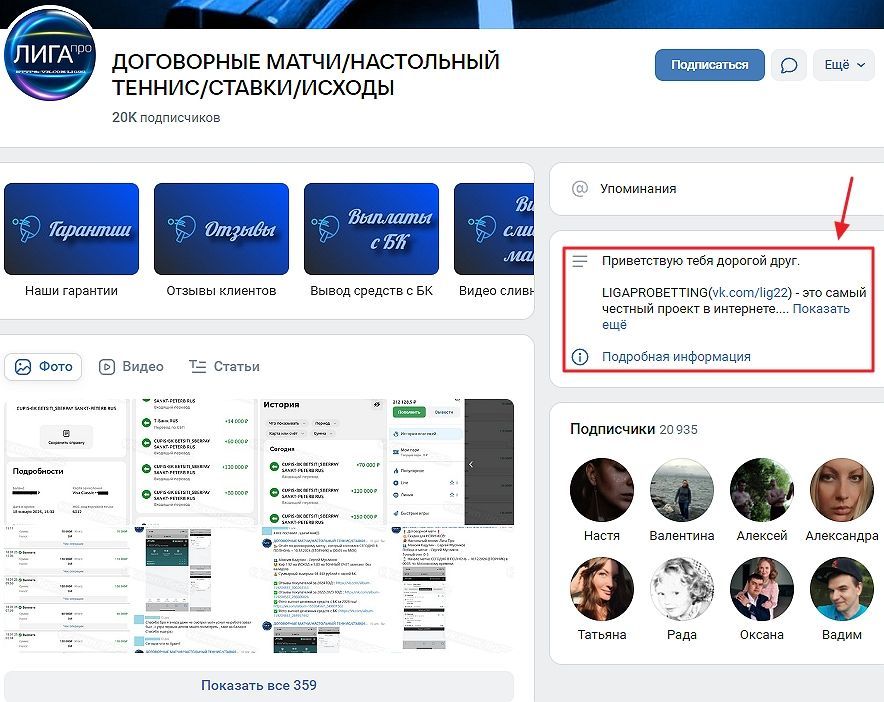
Task: Open Подробная информация link
Action: pos(676,356)
